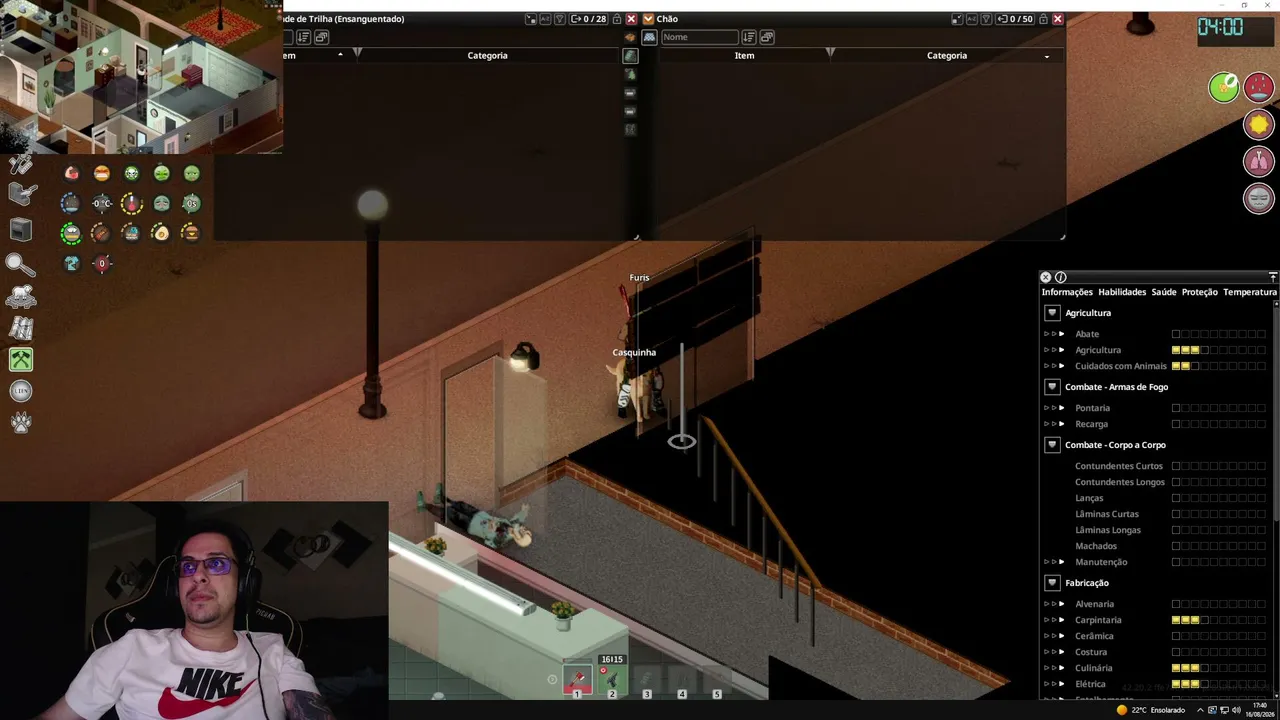Switch to the Informações tab

(1067, 292)
